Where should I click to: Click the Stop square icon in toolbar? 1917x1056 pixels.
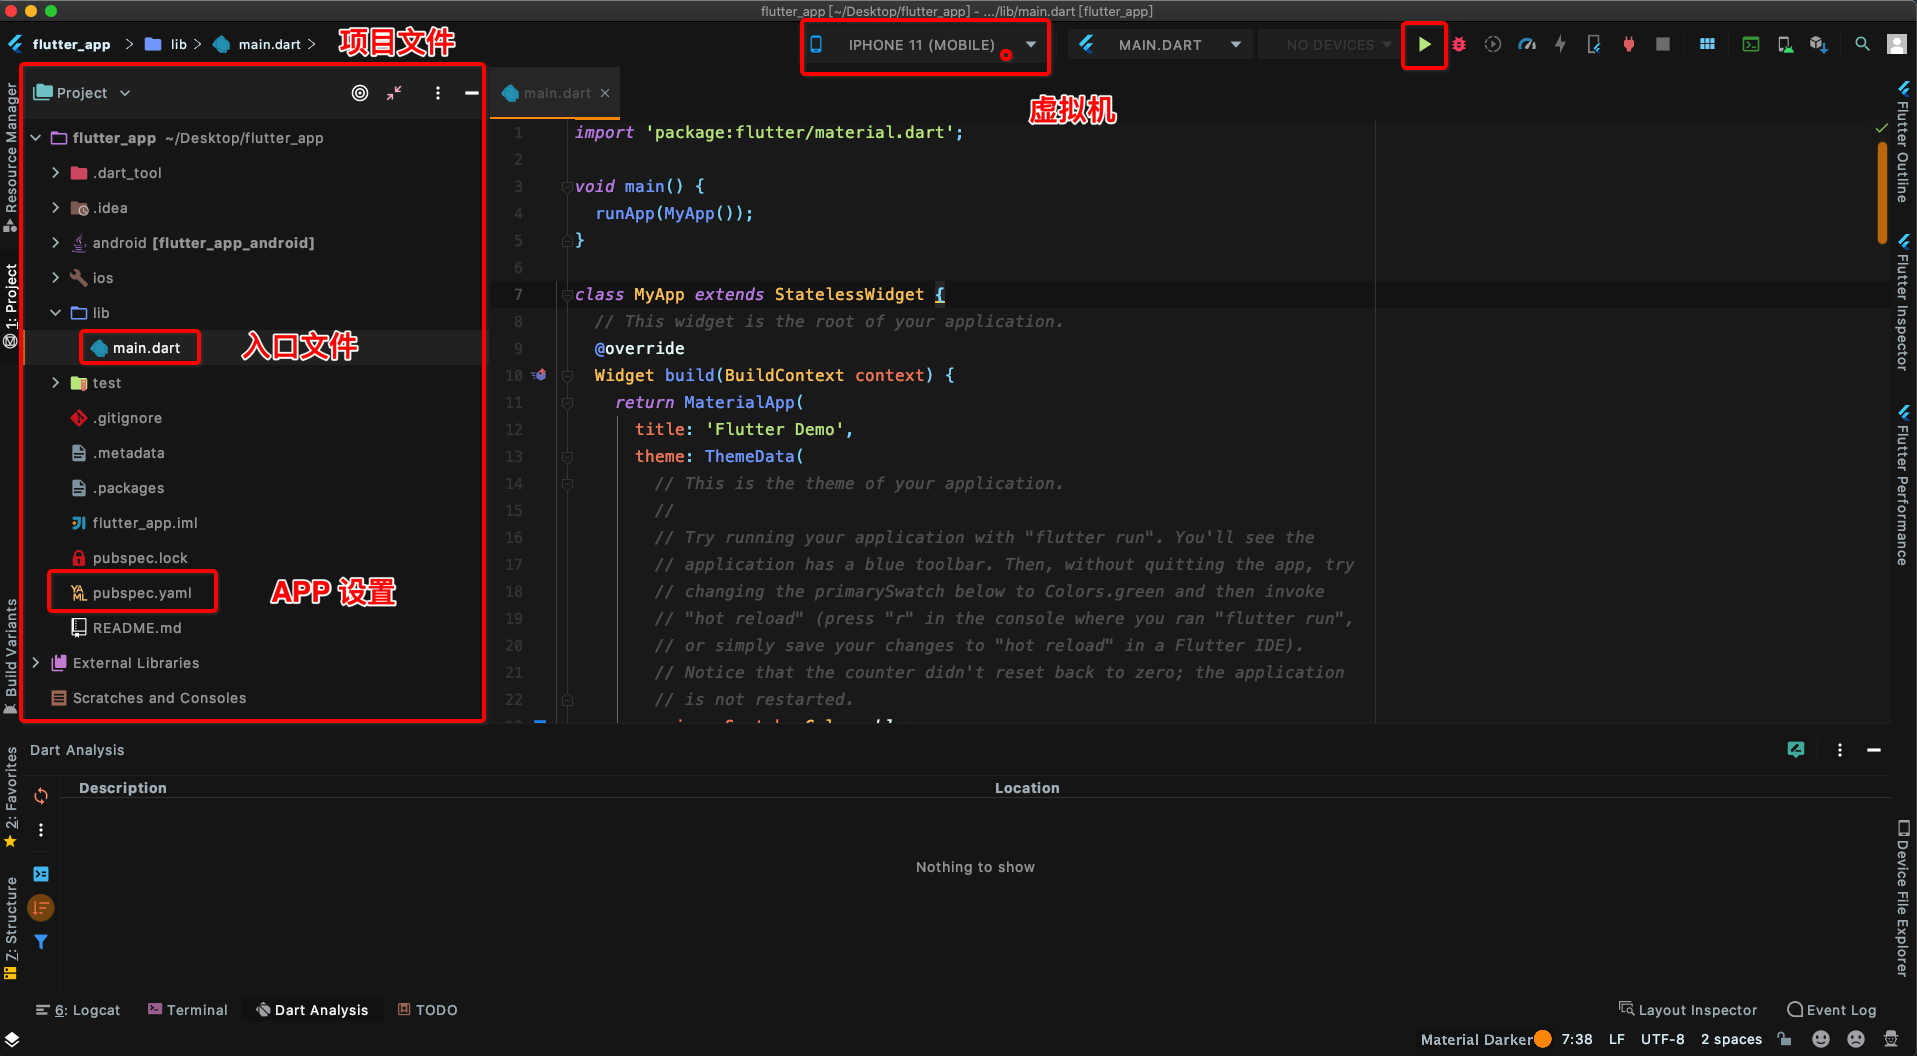tap(1663, 45)
